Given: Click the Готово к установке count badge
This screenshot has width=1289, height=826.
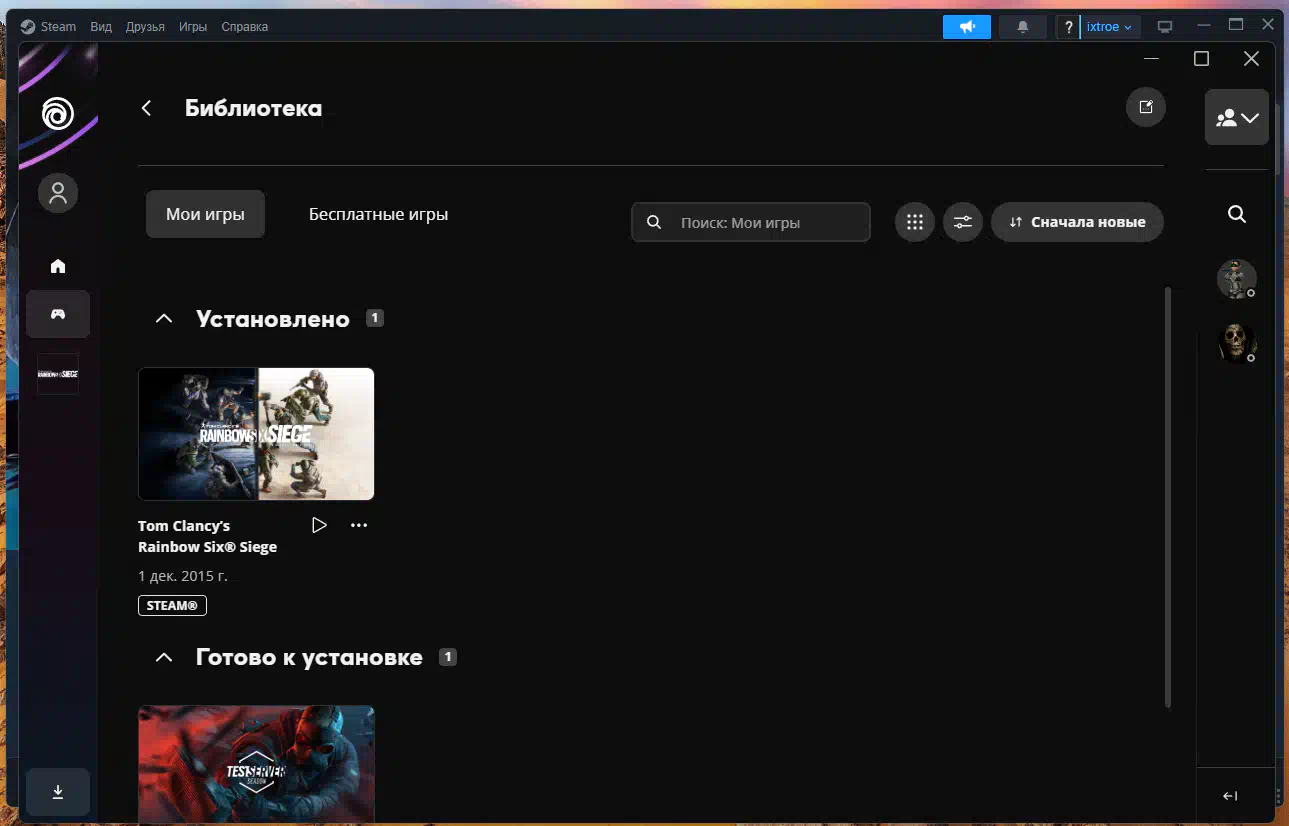Looking at the screenshot, I should tap(448, 657).
